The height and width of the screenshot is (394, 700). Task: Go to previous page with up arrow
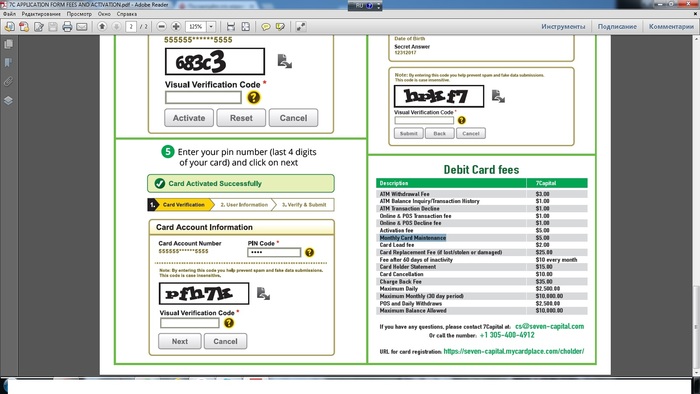(x=102, y=27)
